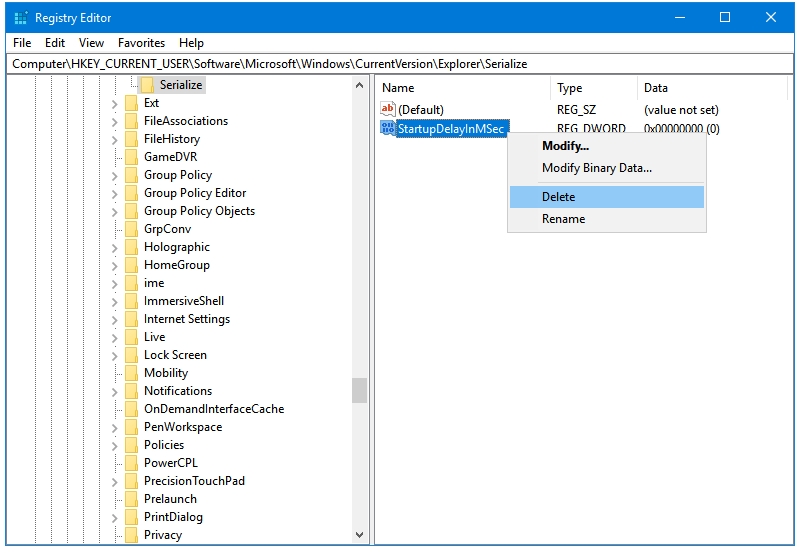The image size is (799, 553).
Task: Click the tree pane scroll down arrow
Action: [x=359, y=535]
